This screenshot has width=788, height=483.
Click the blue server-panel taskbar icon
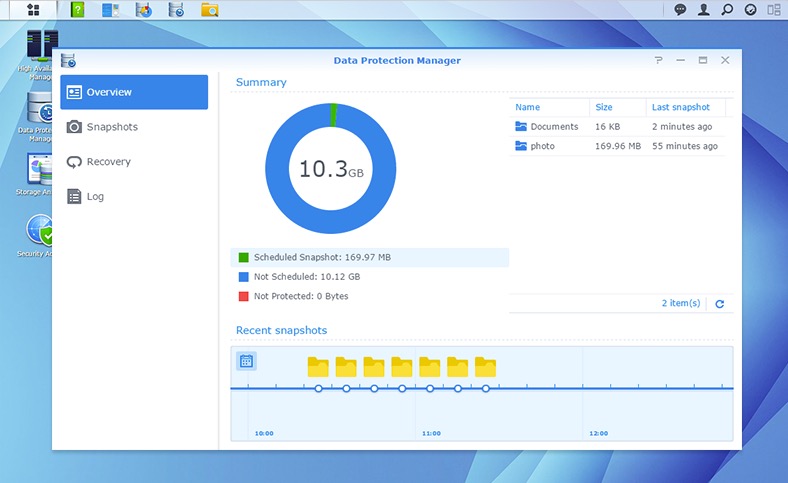(x=111, y=10)
